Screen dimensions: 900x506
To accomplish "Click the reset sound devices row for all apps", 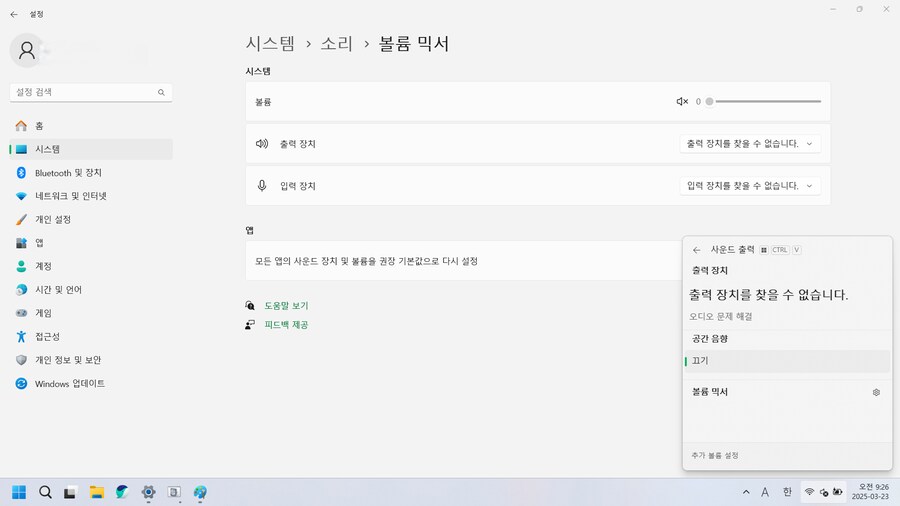I will point(464,261).
